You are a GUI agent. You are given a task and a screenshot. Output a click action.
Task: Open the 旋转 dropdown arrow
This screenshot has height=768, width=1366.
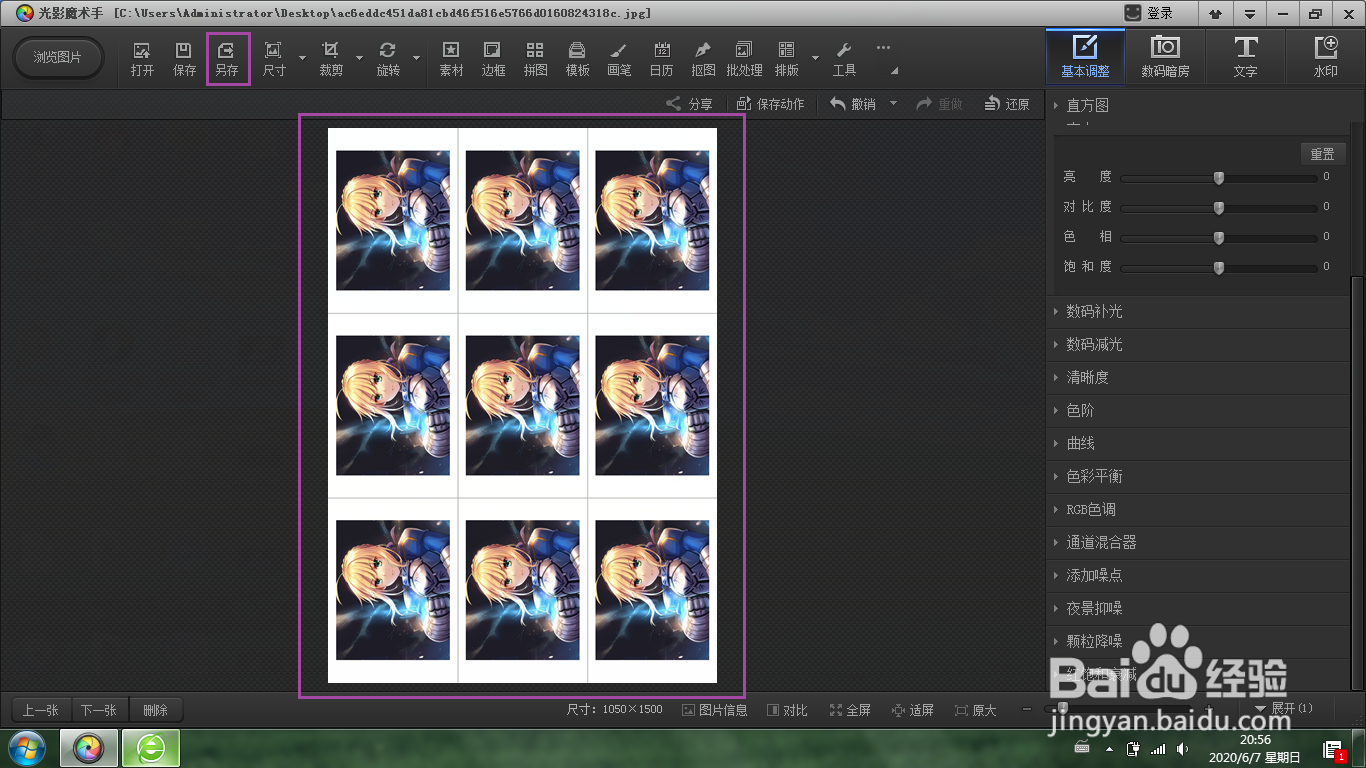(x=416, y=59)
